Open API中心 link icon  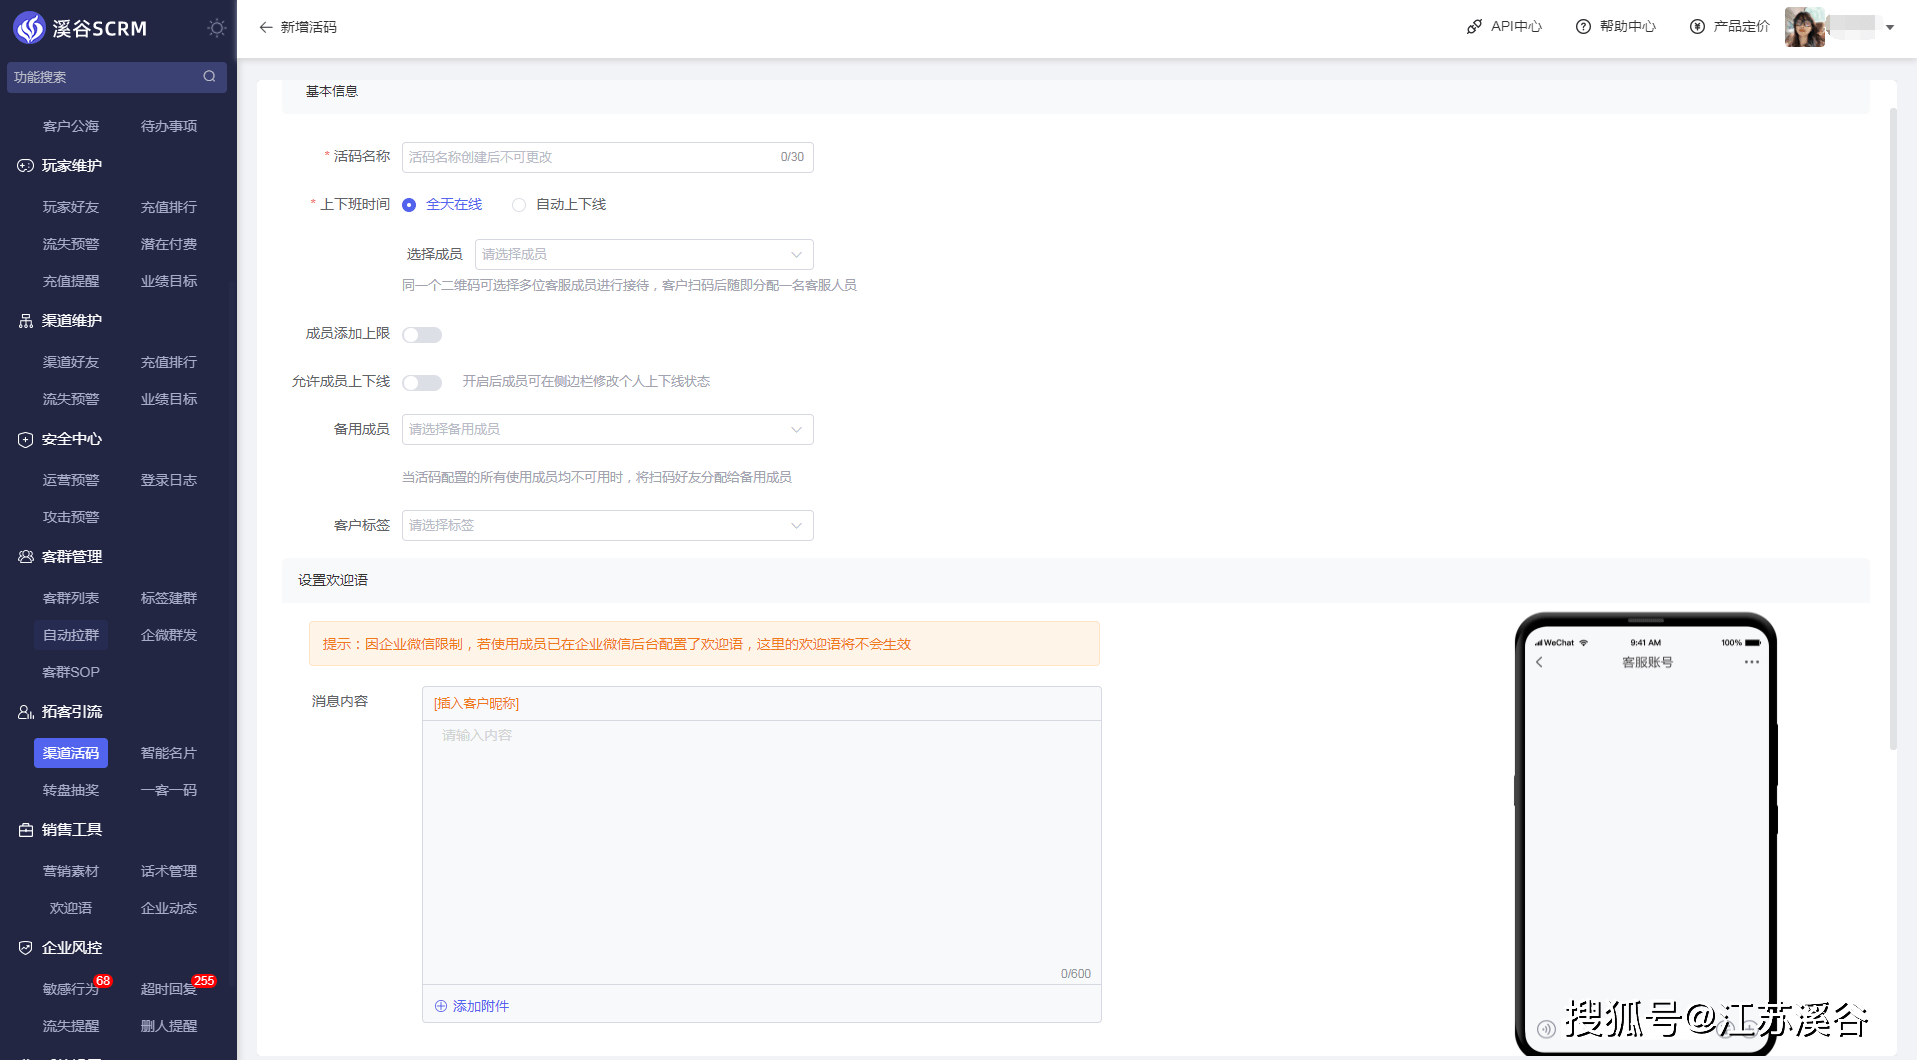[1474, 27]
